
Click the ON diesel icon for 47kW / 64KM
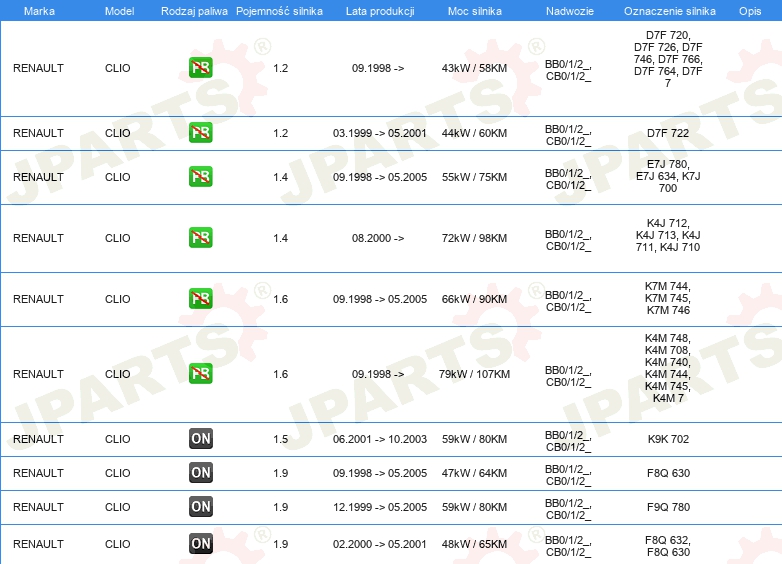click(x=200, y=473)
